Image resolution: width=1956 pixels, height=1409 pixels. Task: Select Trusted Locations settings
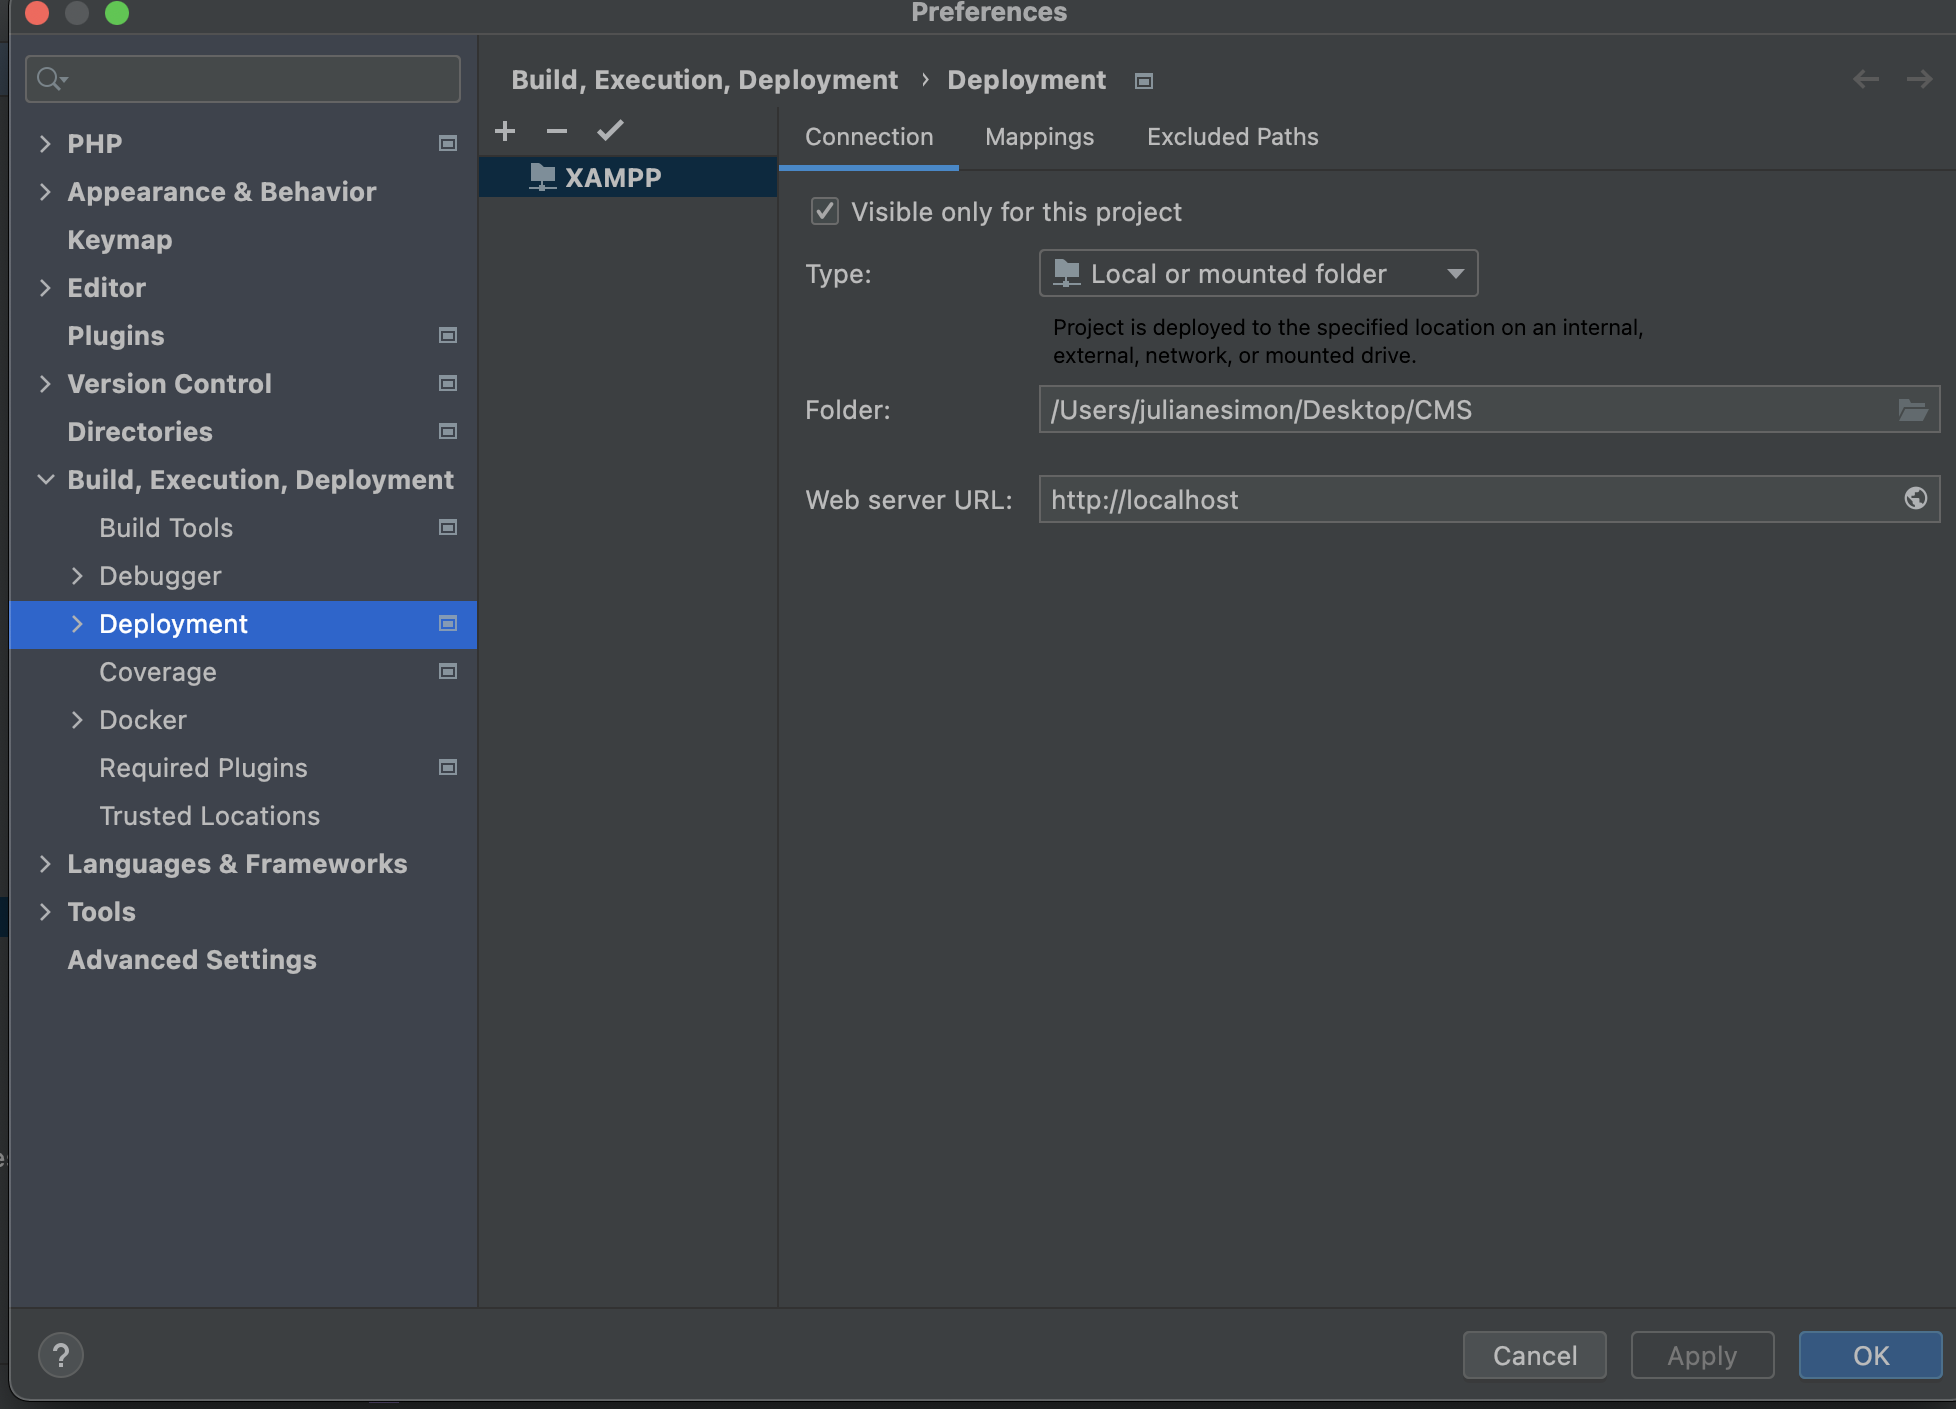click(210, 816)
